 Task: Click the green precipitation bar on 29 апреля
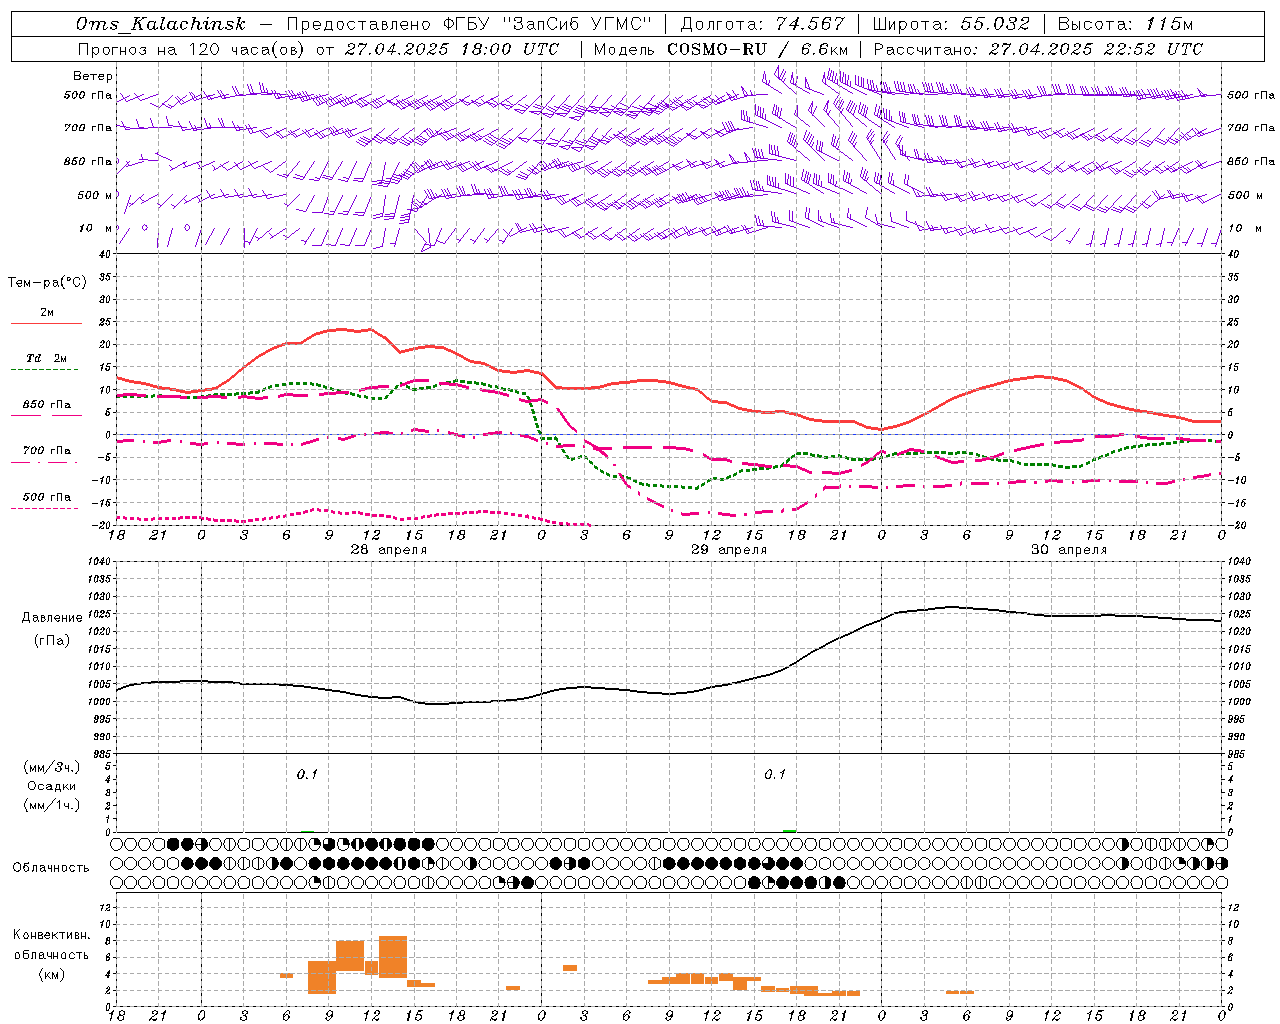[x=790, y=830]
